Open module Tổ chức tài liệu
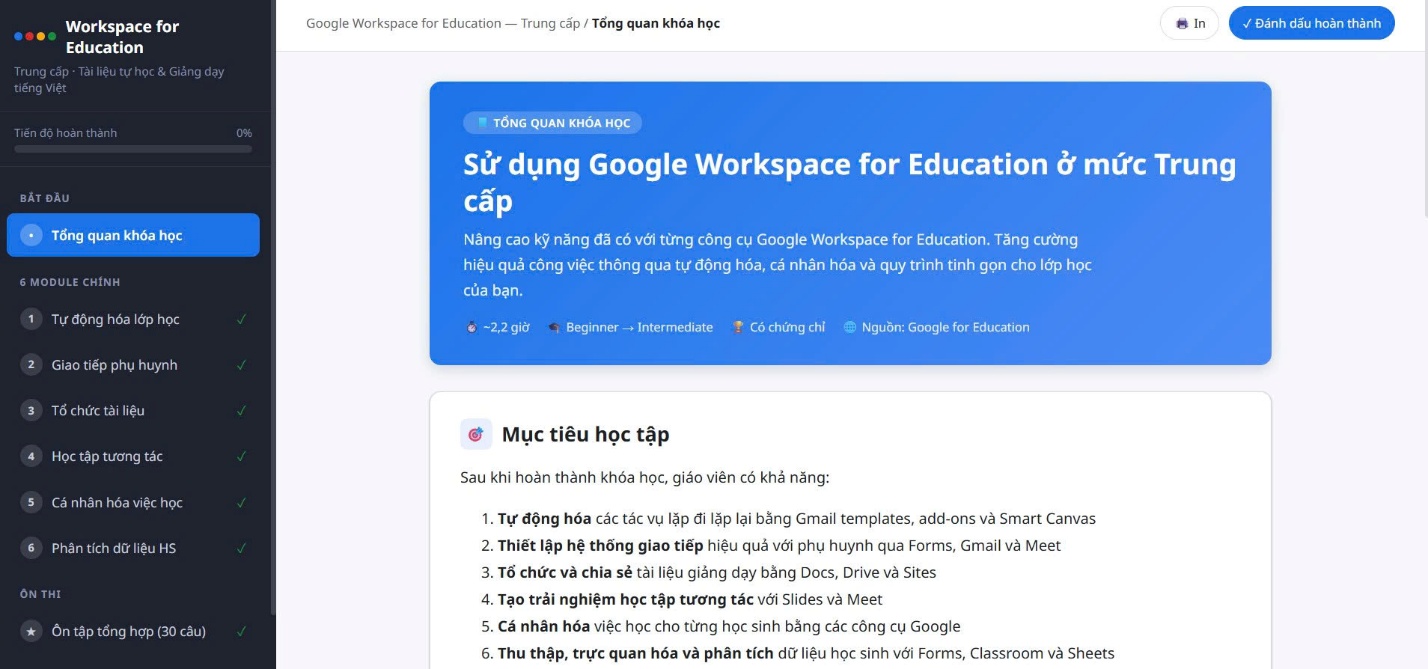 coord(133,410)
